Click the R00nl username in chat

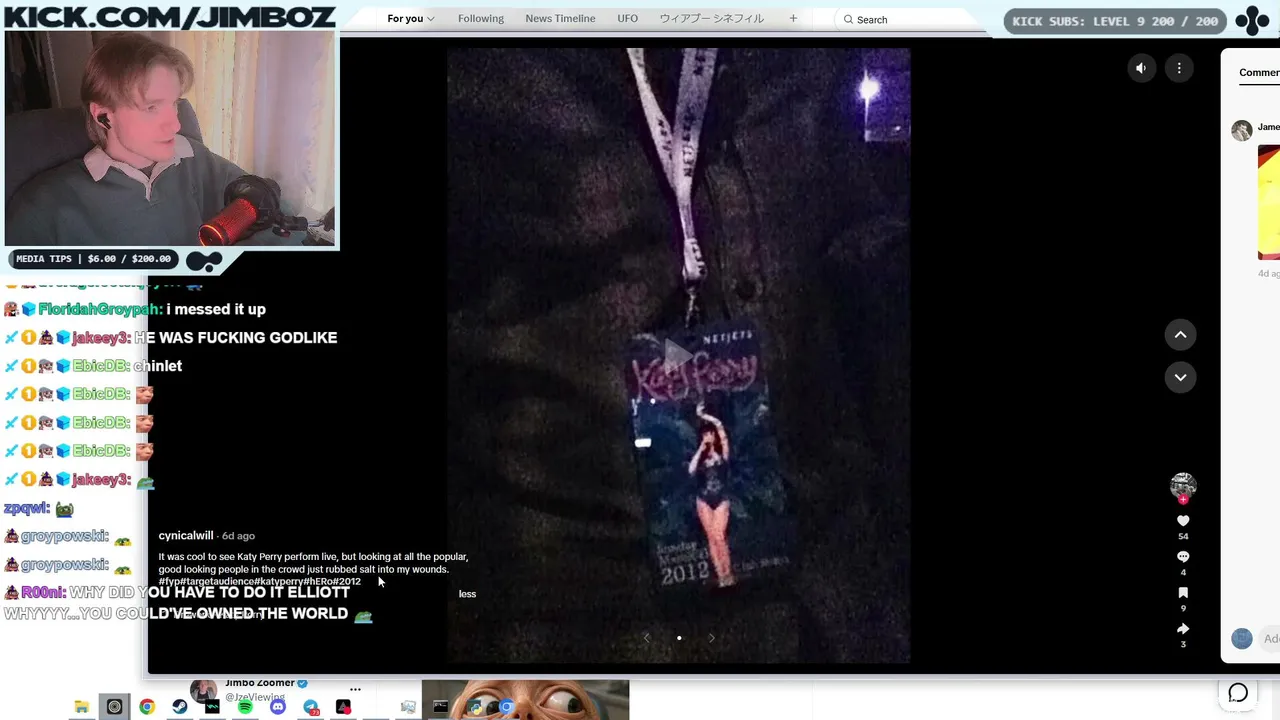tap(43, 592)
